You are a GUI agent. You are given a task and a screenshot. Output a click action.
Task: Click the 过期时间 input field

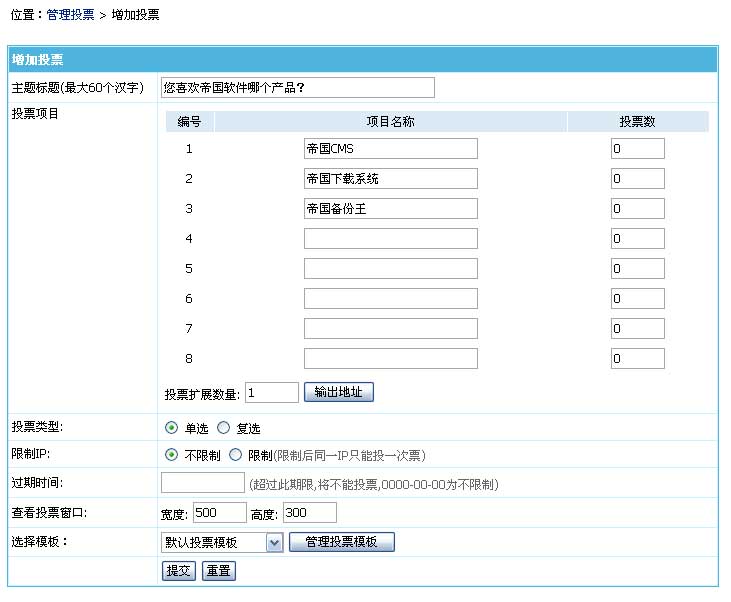pyautogui.click(x=202, y=483)
